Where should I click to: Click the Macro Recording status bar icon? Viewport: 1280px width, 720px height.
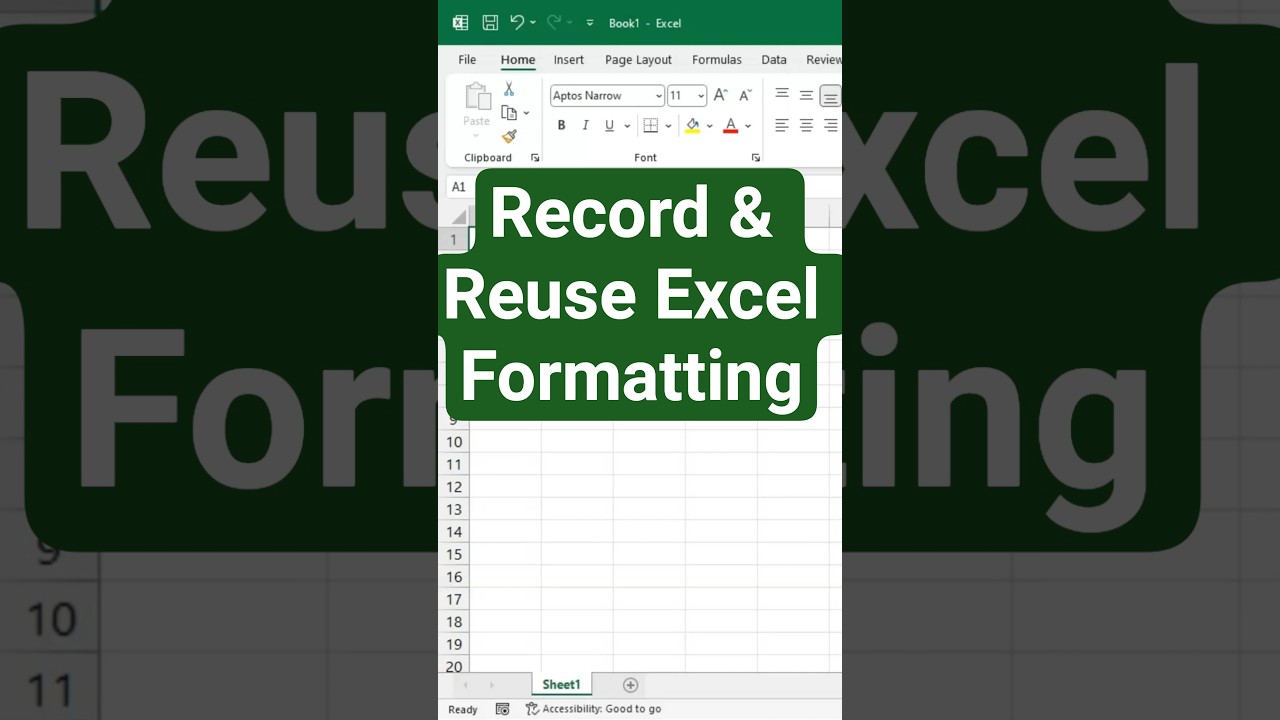point(502,709)
